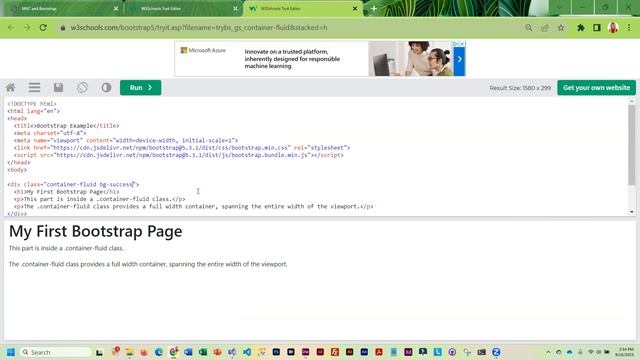This screenshot has height=360, width=640.
Task: Open Visual Studio Code from the taskbar
Action: click(x=247, y=352)
